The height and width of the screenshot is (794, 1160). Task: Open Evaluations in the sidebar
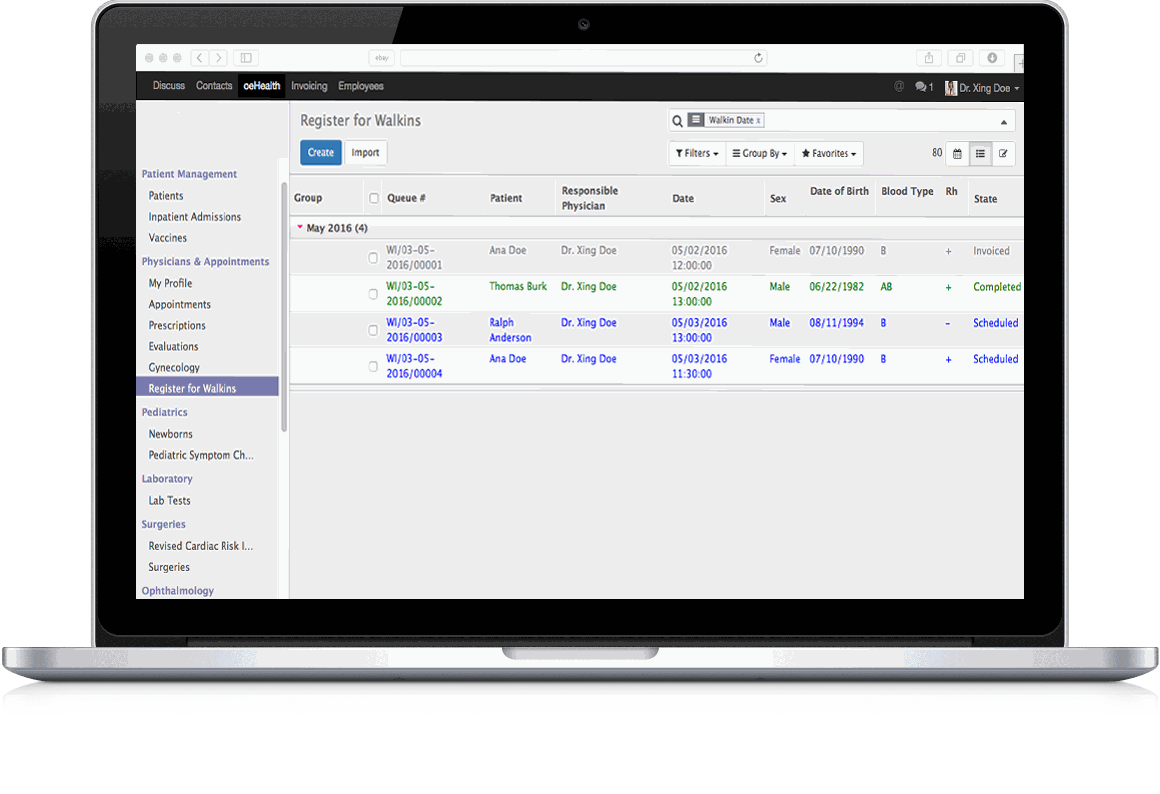tap(173, 346)
